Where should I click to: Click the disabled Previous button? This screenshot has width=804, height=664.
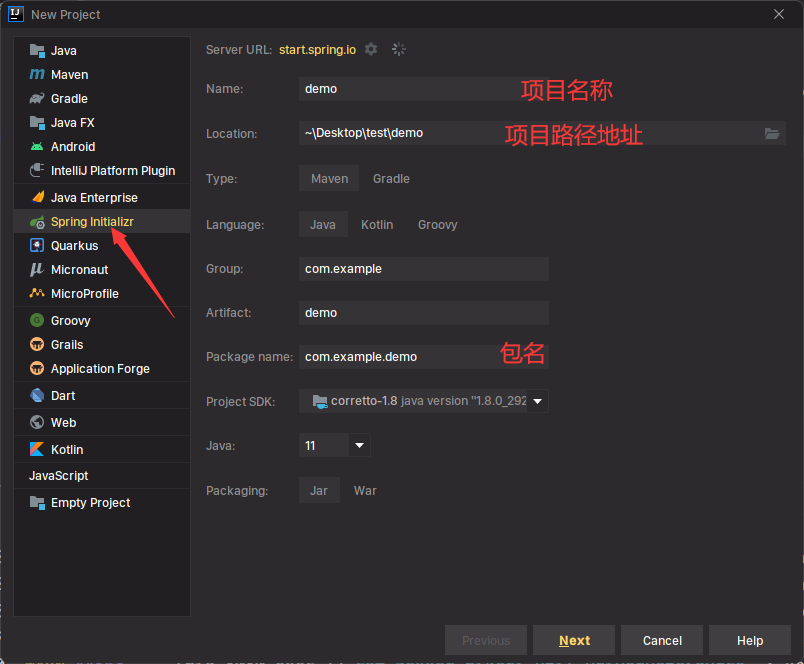pos(486,640)
